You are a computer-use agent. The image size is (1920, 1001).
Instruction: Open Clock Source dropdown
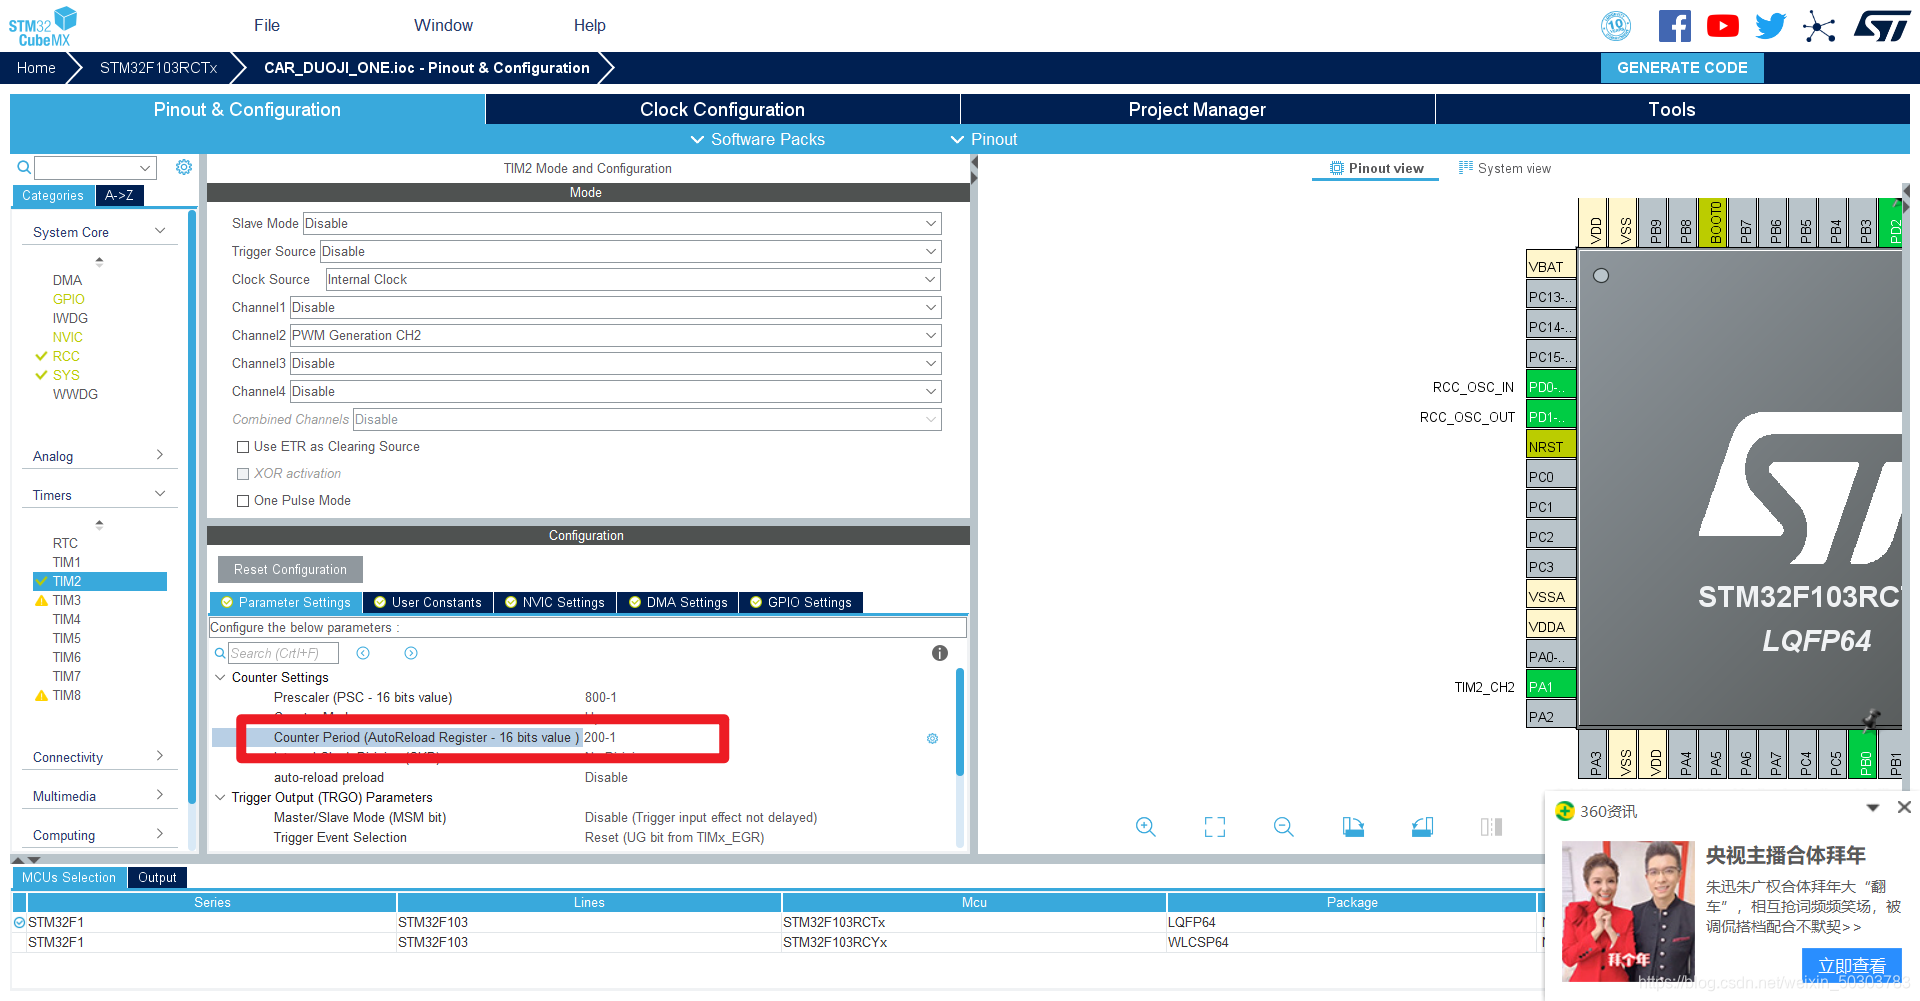[x=633, y=279]
